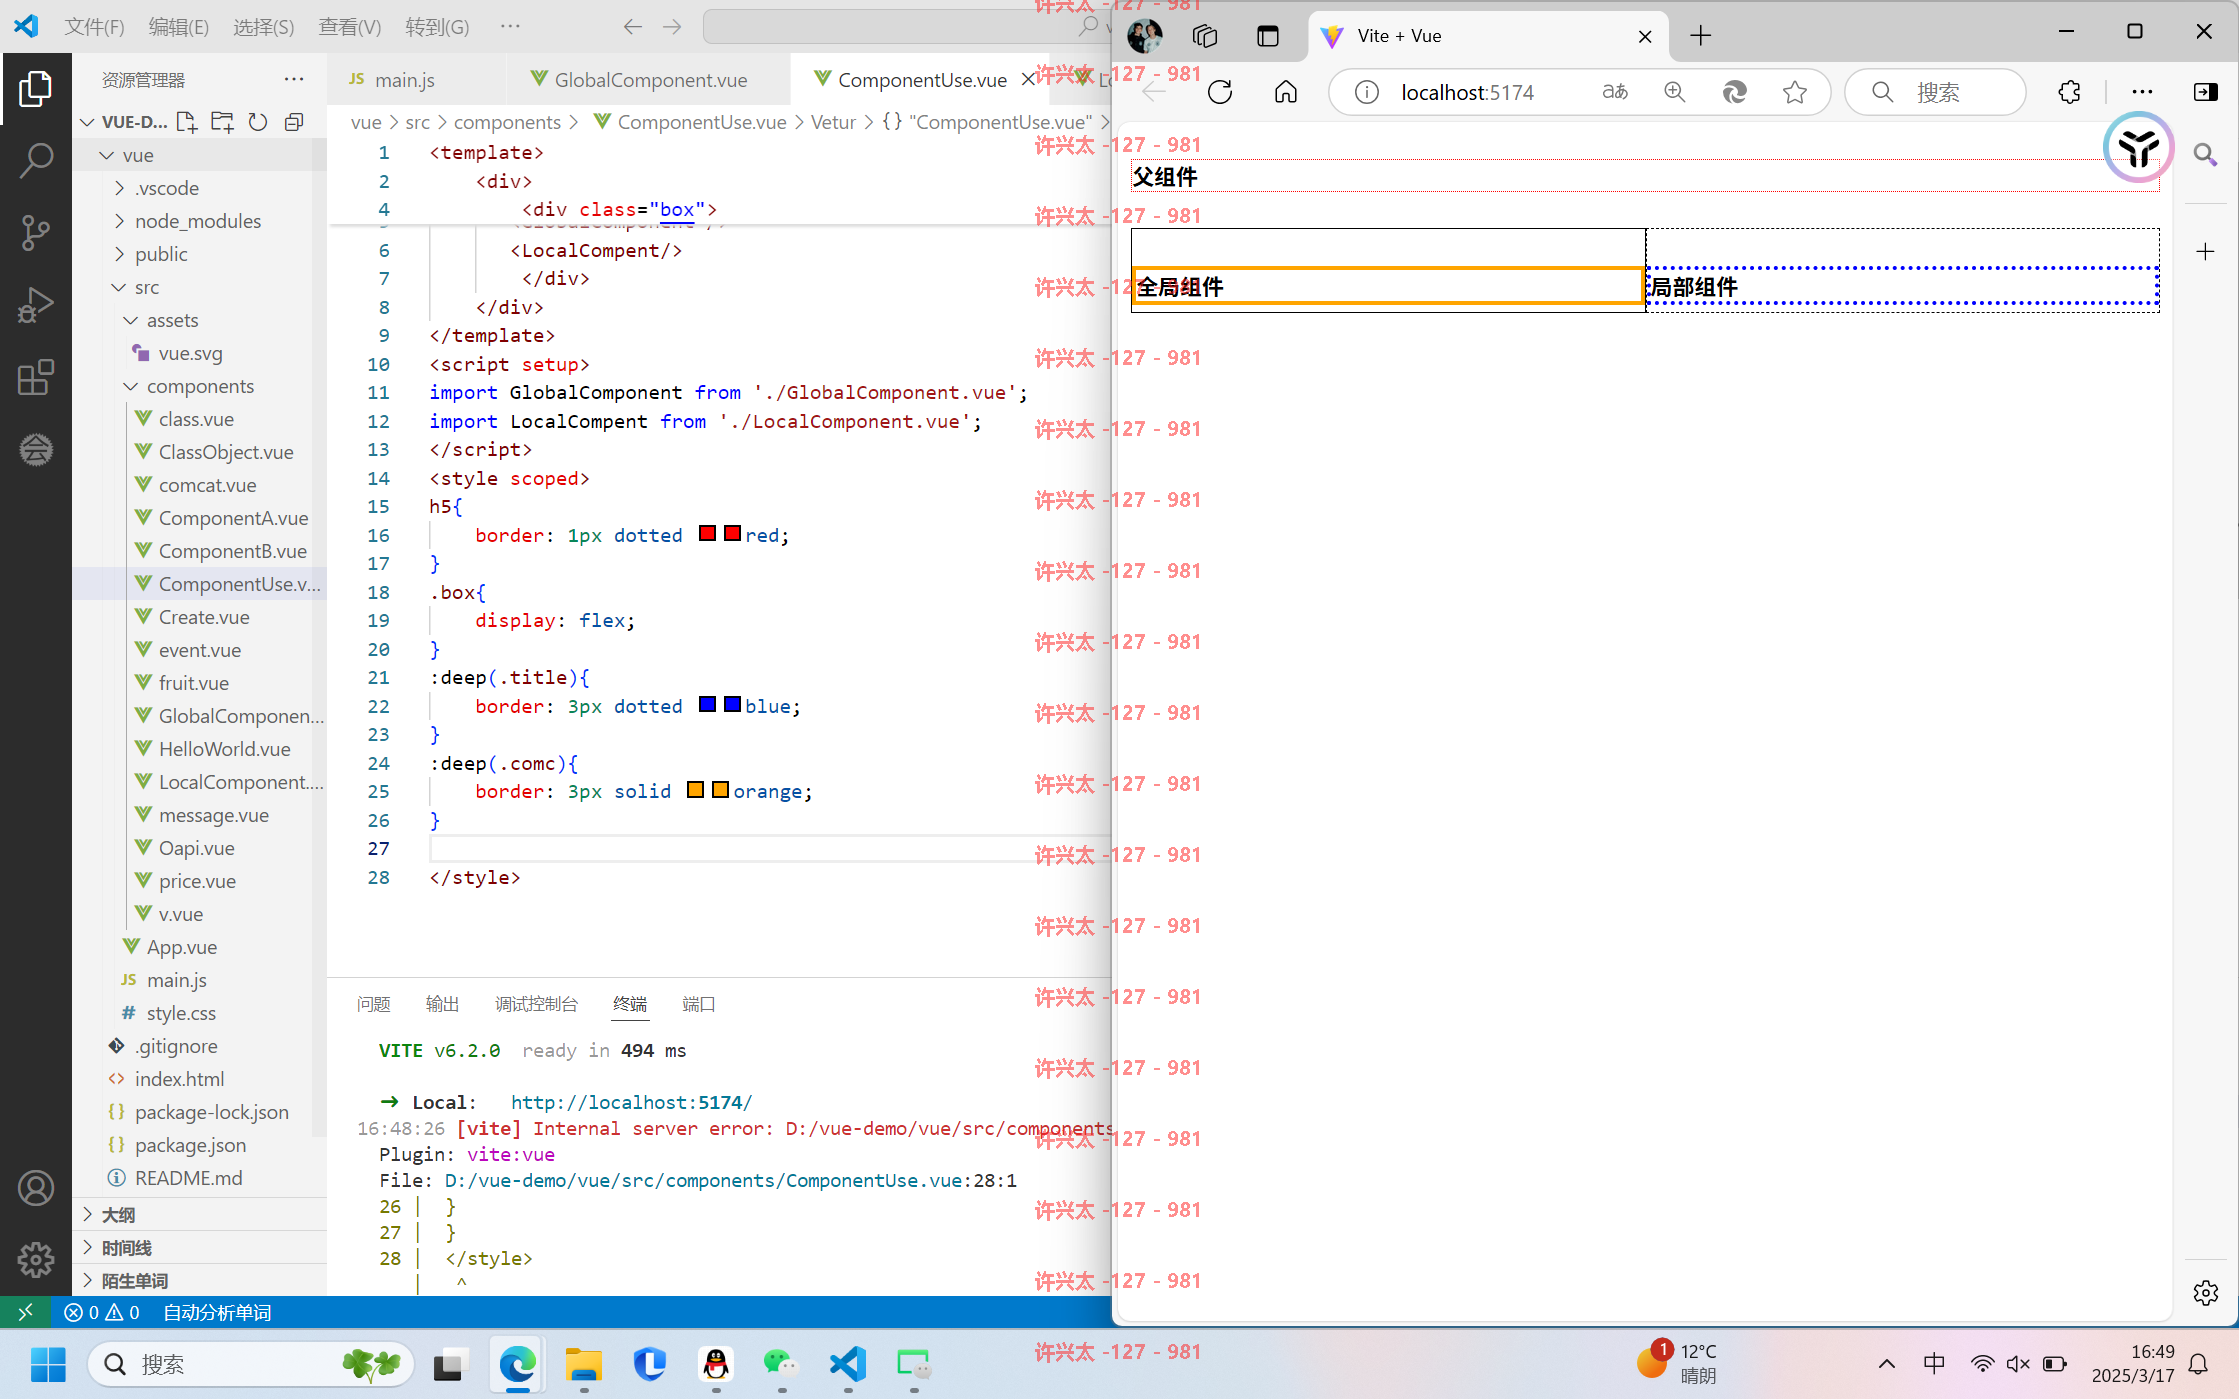The height and width of the screenshot is (1399, 2239).
Task: Open browser extensions menu
Action: pyautogui.click(x=2069, y=92)
